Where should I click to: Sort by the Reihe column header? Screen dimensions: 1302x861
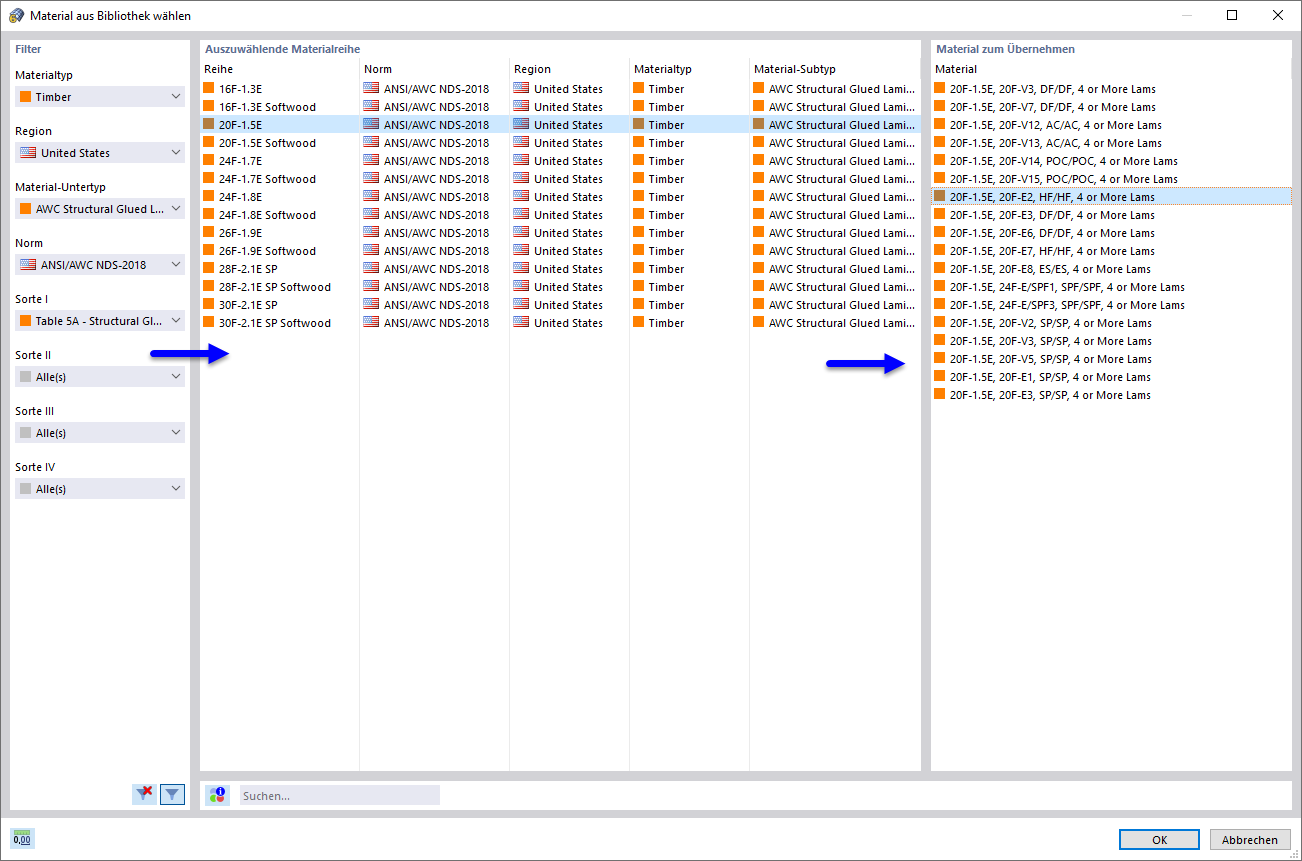pyautogui.click(x=279, y=69)
